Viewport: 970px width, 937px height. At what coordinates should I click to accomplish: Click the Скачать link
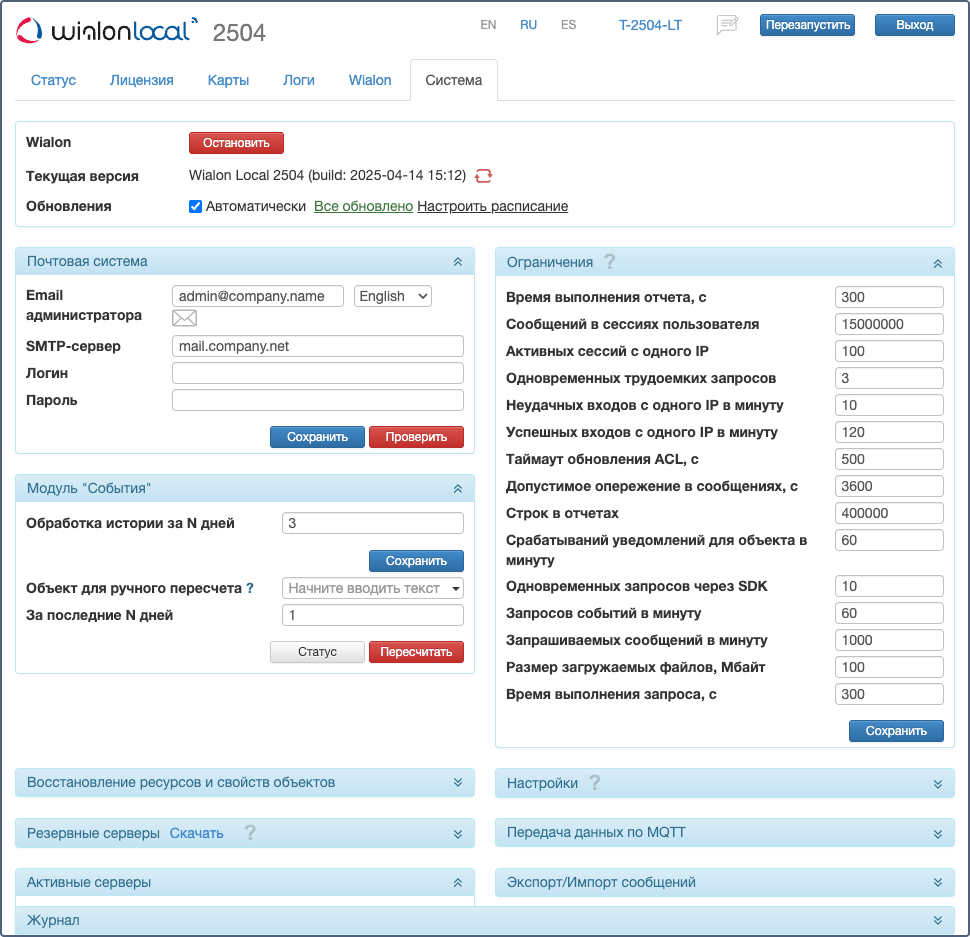196,834
